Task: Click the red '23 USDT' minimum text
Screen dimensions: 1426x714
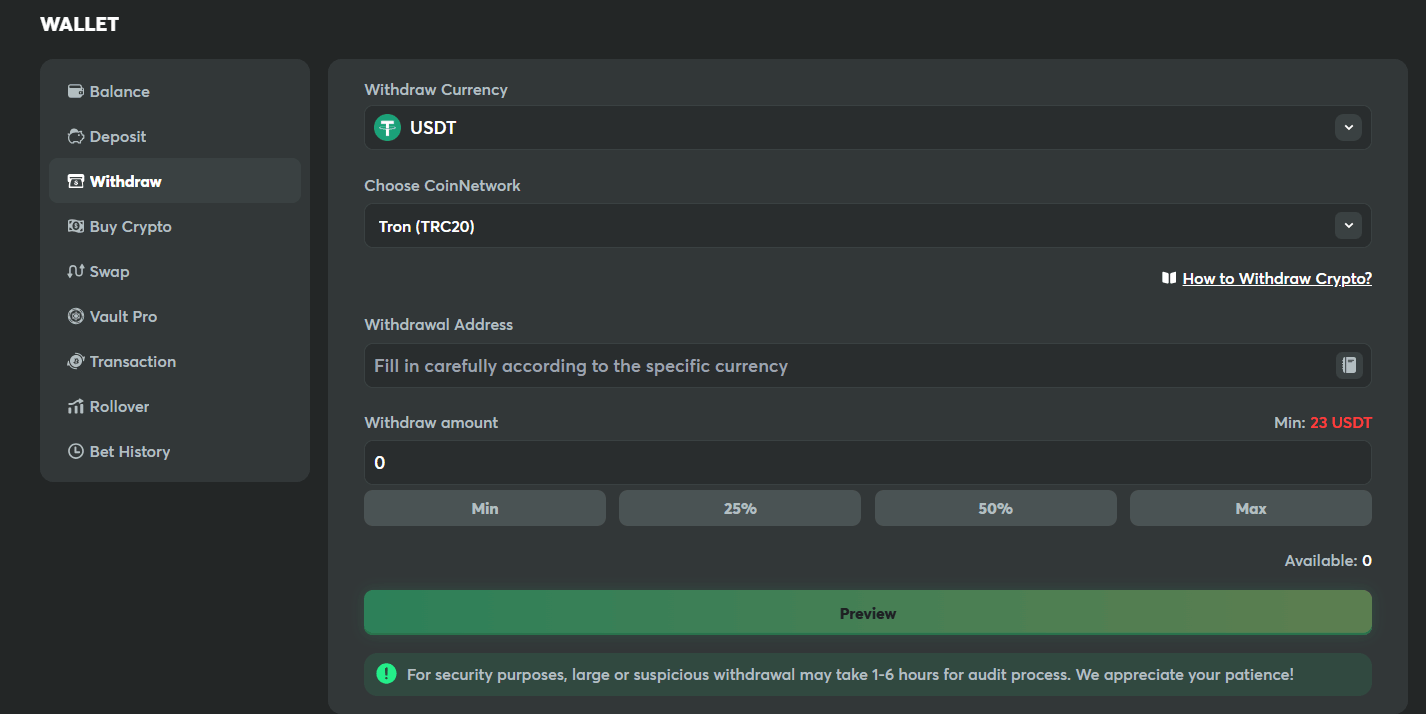Action: coord(1341,423)
